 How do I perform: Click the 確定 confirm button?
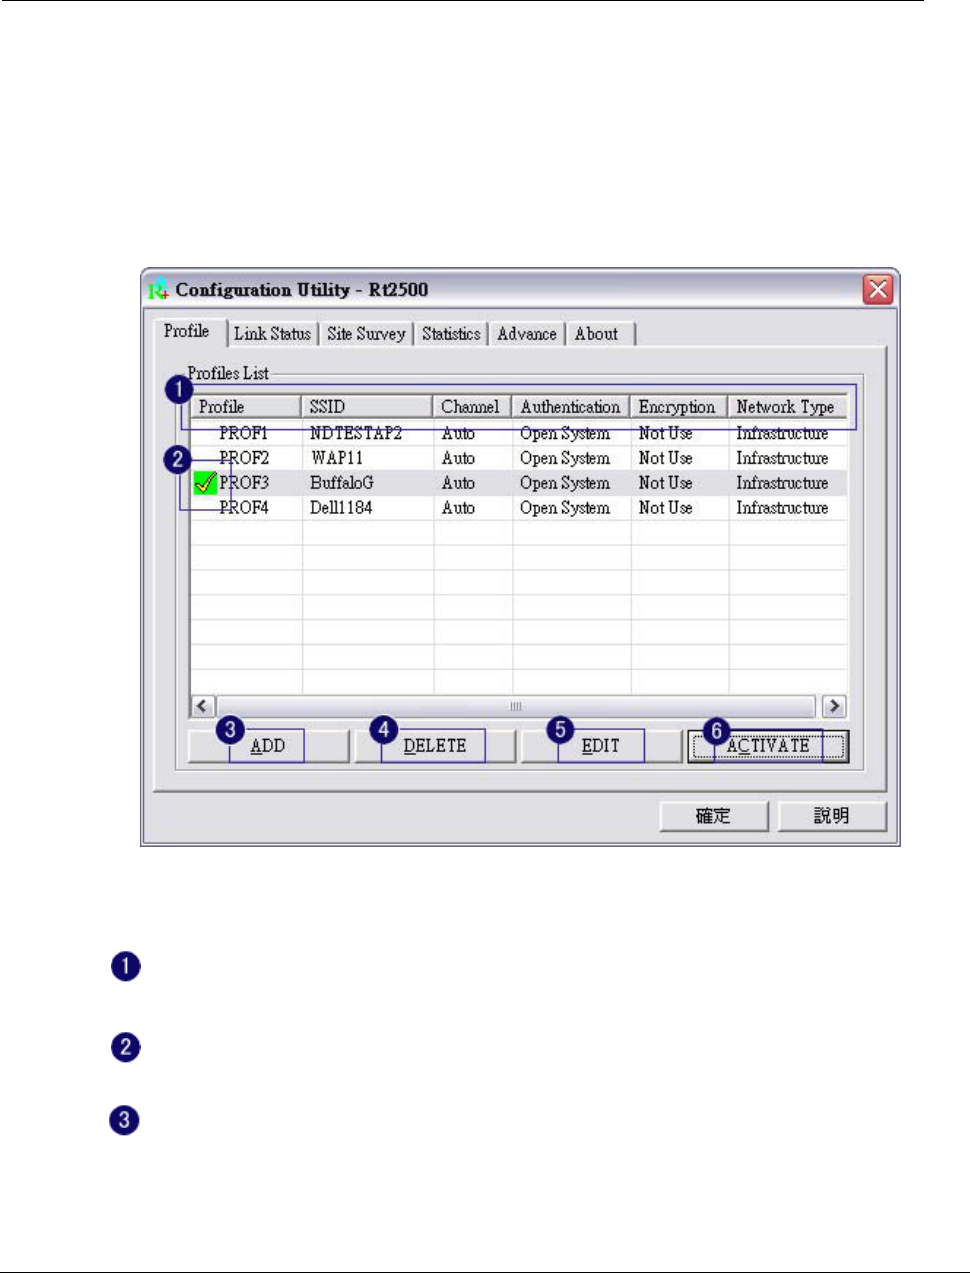(x=713, y=816)
